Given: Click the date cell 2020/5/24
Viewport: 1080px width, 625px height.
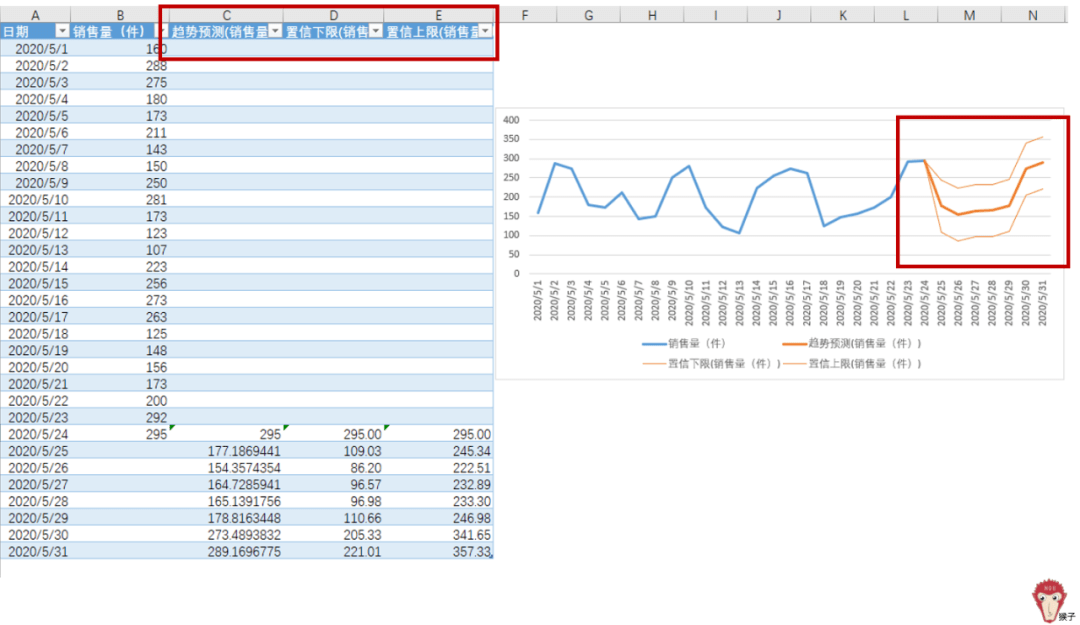Looking at the screenshot, I should tap(38, 434).
